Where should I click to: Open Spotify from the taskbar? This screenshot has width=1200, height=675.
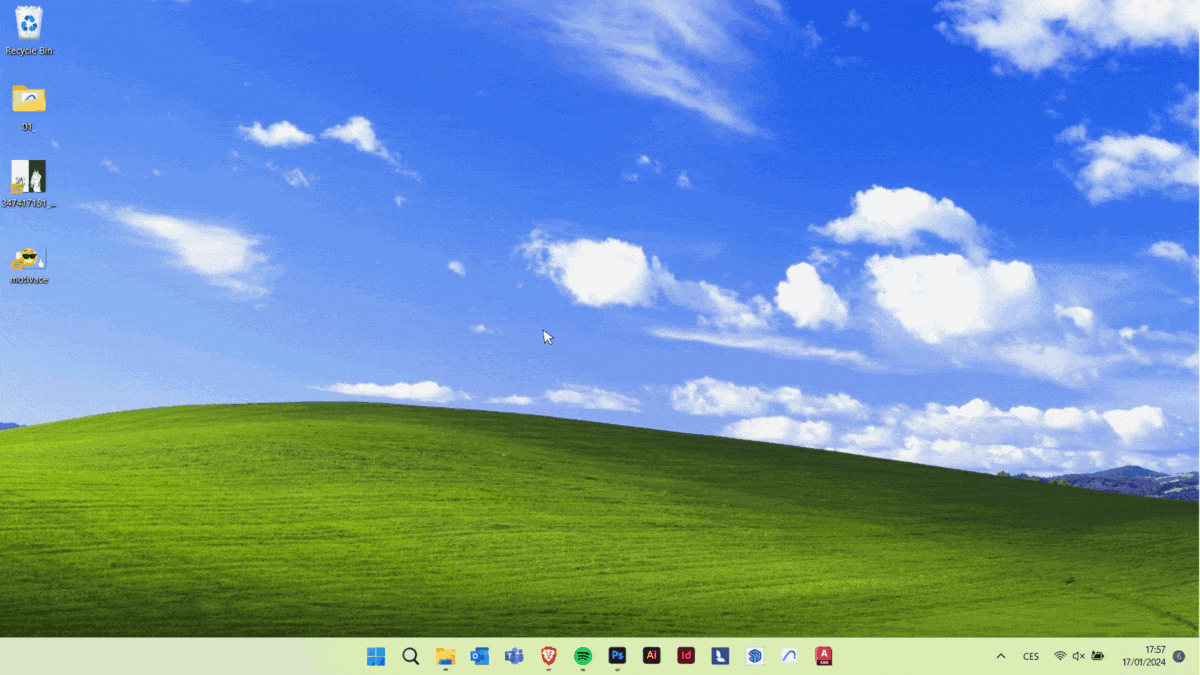pos(583,656)
